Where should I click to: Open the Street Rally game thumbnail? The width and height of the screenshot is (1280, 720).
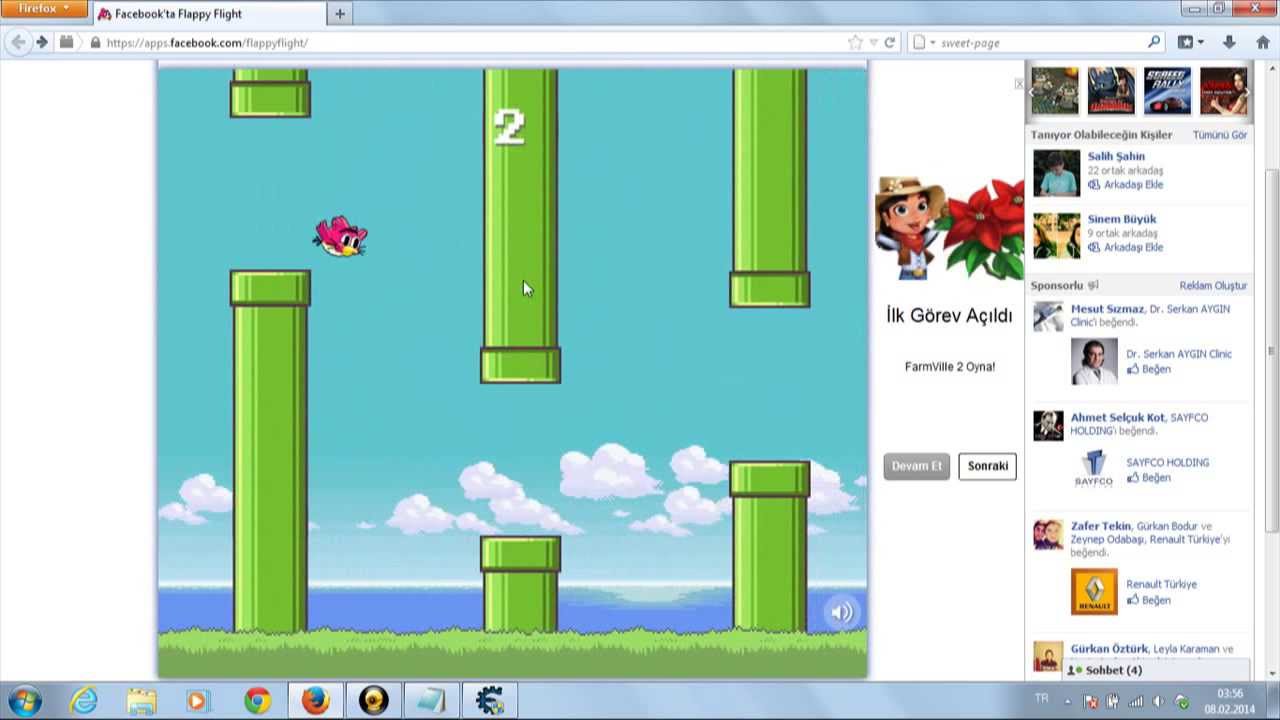pos(1167,92)
